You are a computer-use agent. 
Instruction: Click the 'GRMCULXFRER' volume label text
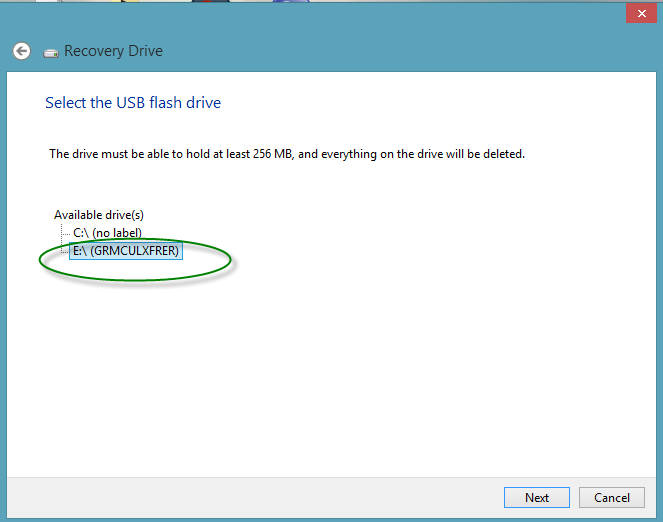click(134, 251)
